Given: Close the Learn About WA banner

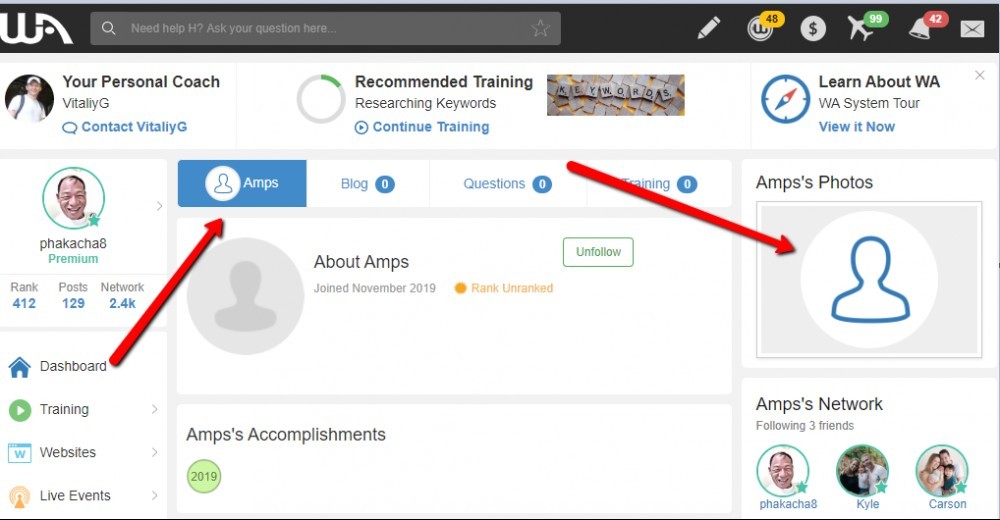Looking at the screenshot, I should [980, 75].
